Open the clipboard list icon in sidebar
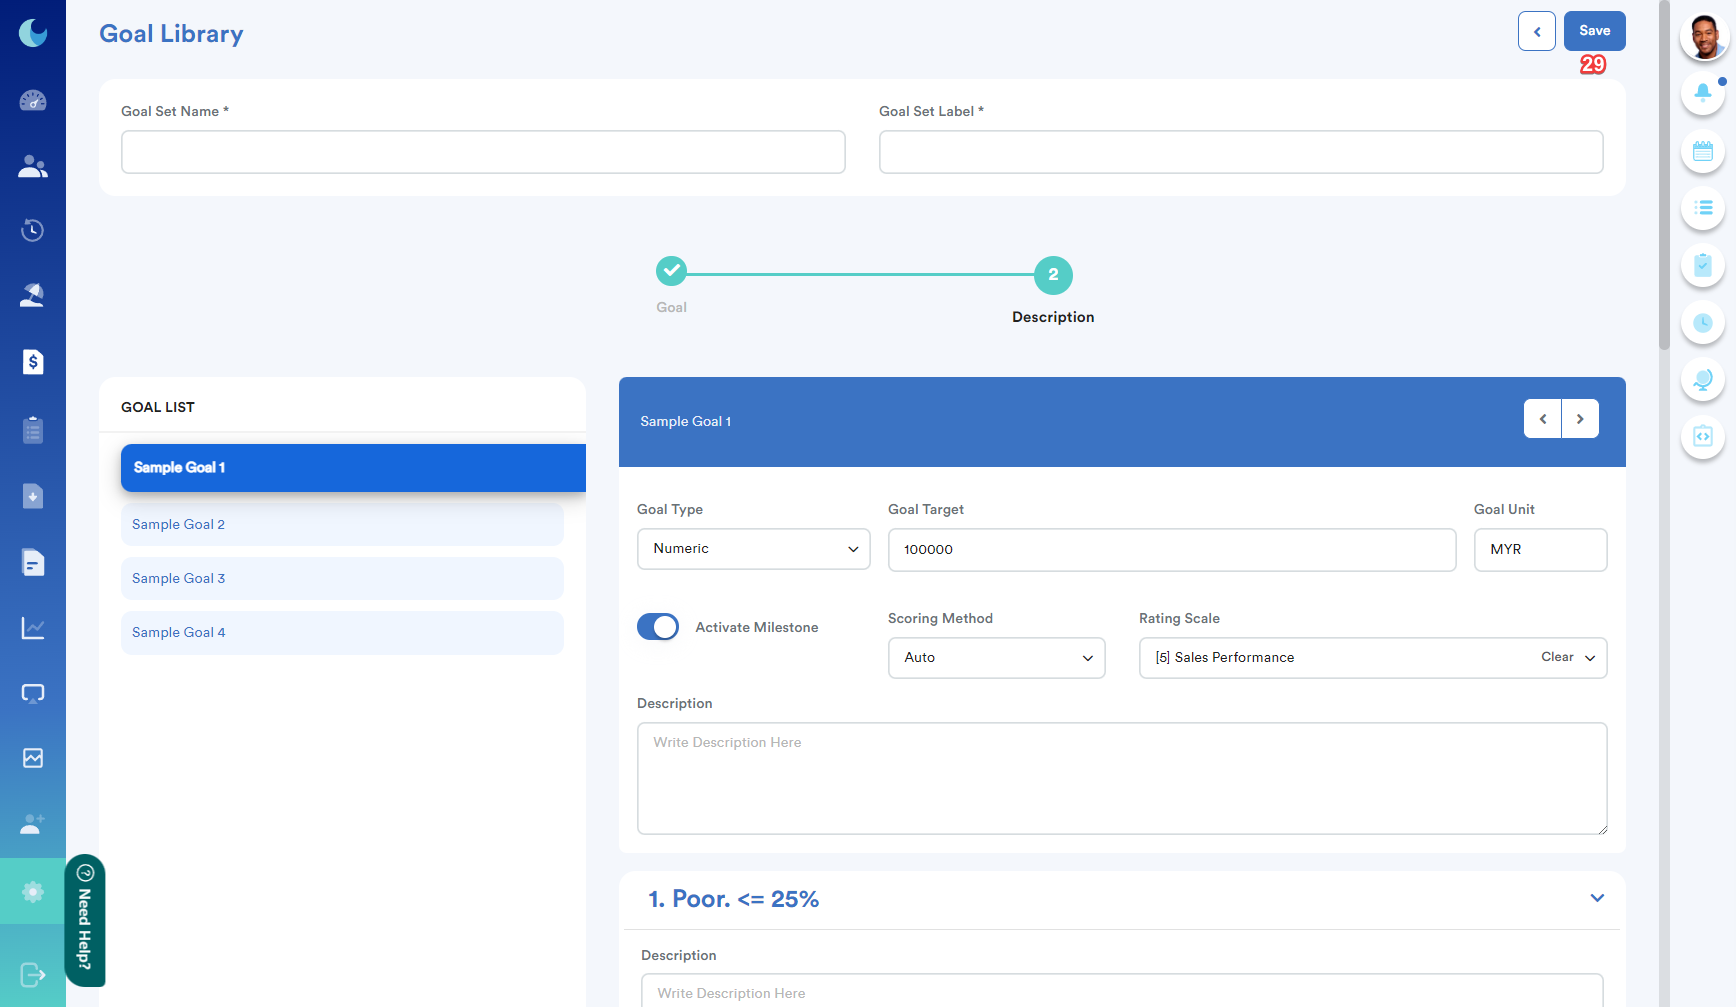The height and width of the screenshot is (1007, 1736). [x=33, y=430]
